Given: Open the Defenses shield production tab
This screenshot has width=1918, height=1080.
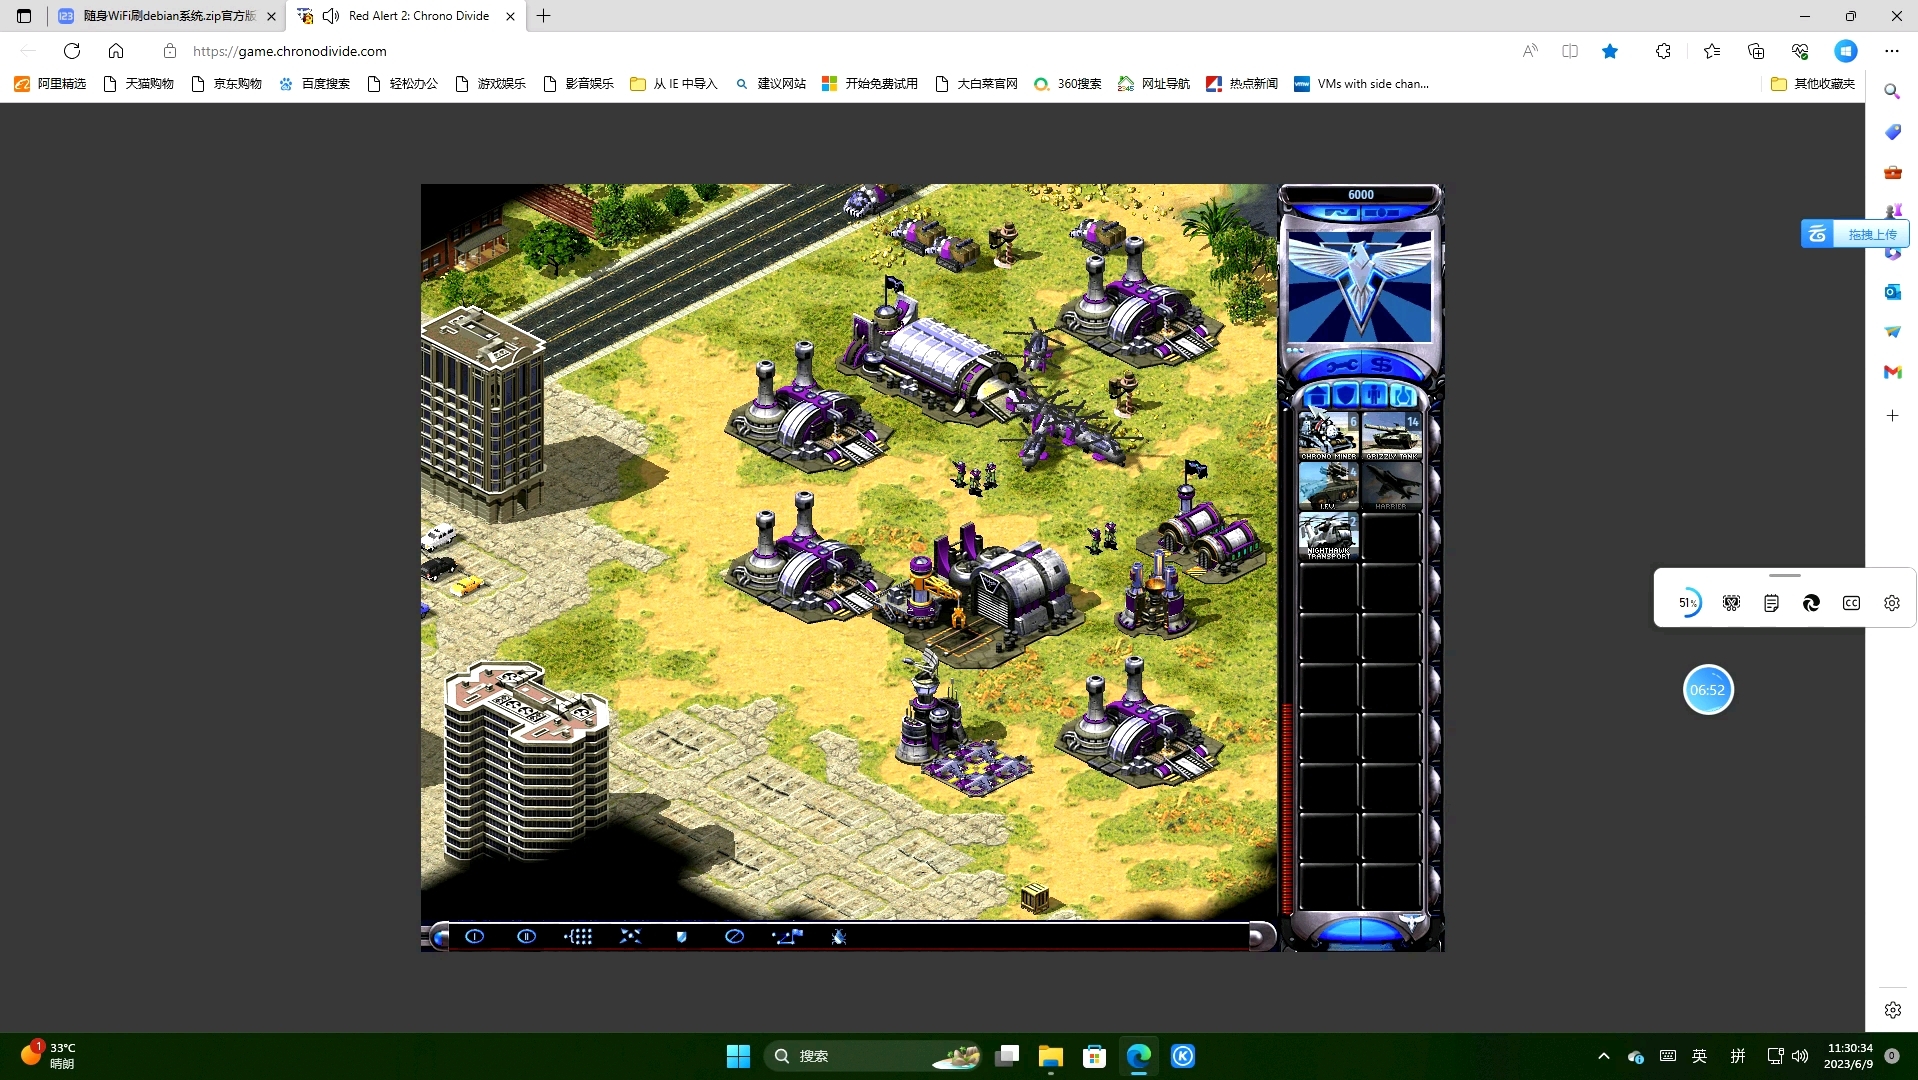Looking at the screenshot, I should tap(1346, 395).
